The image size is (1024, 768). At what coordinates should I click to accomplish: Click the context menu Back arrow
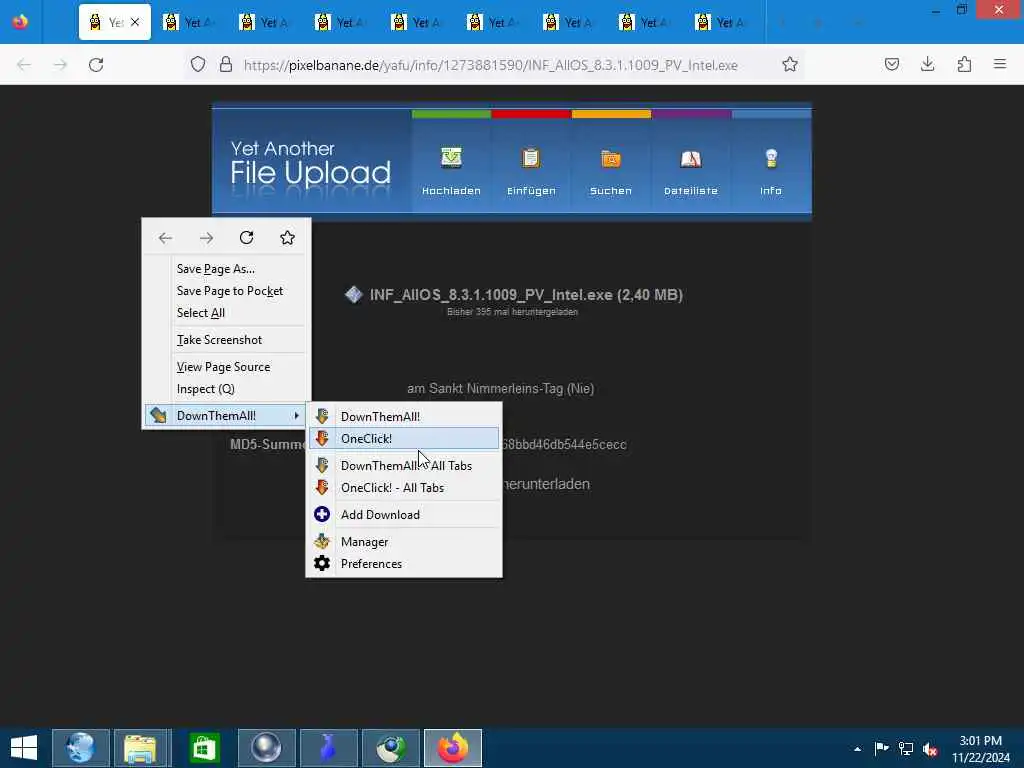click(165, 238)
